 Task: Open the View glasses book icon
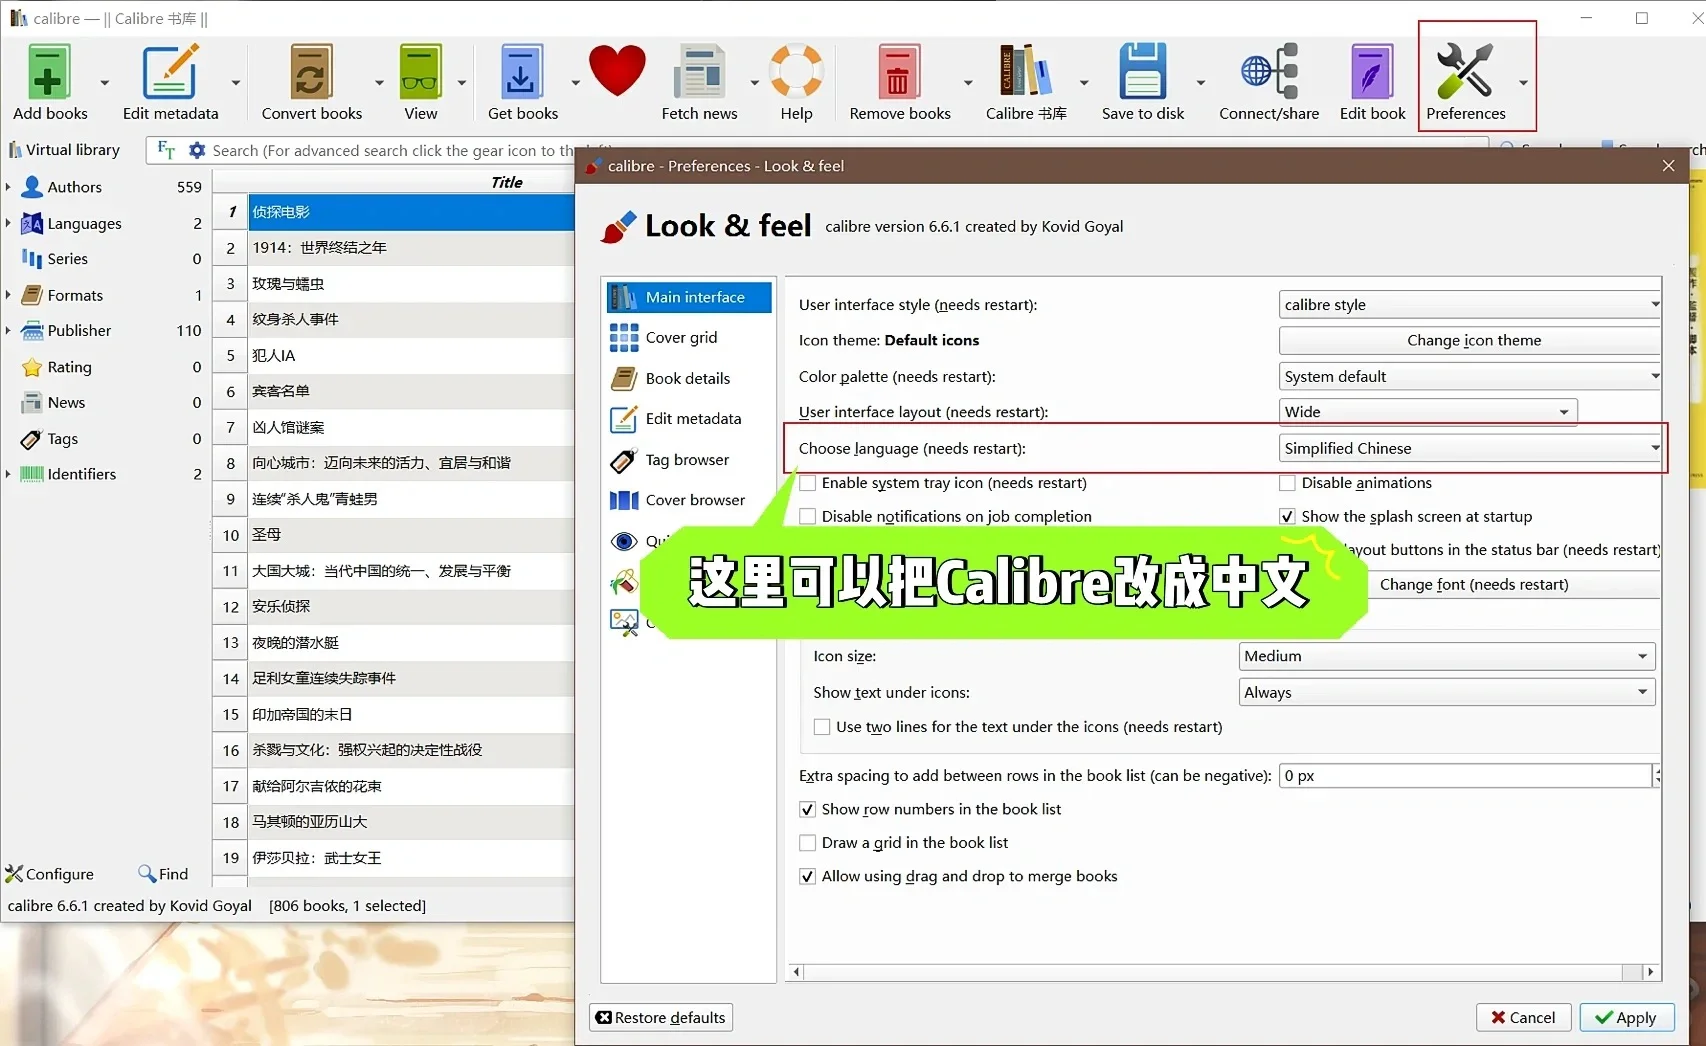coord(420,71)
